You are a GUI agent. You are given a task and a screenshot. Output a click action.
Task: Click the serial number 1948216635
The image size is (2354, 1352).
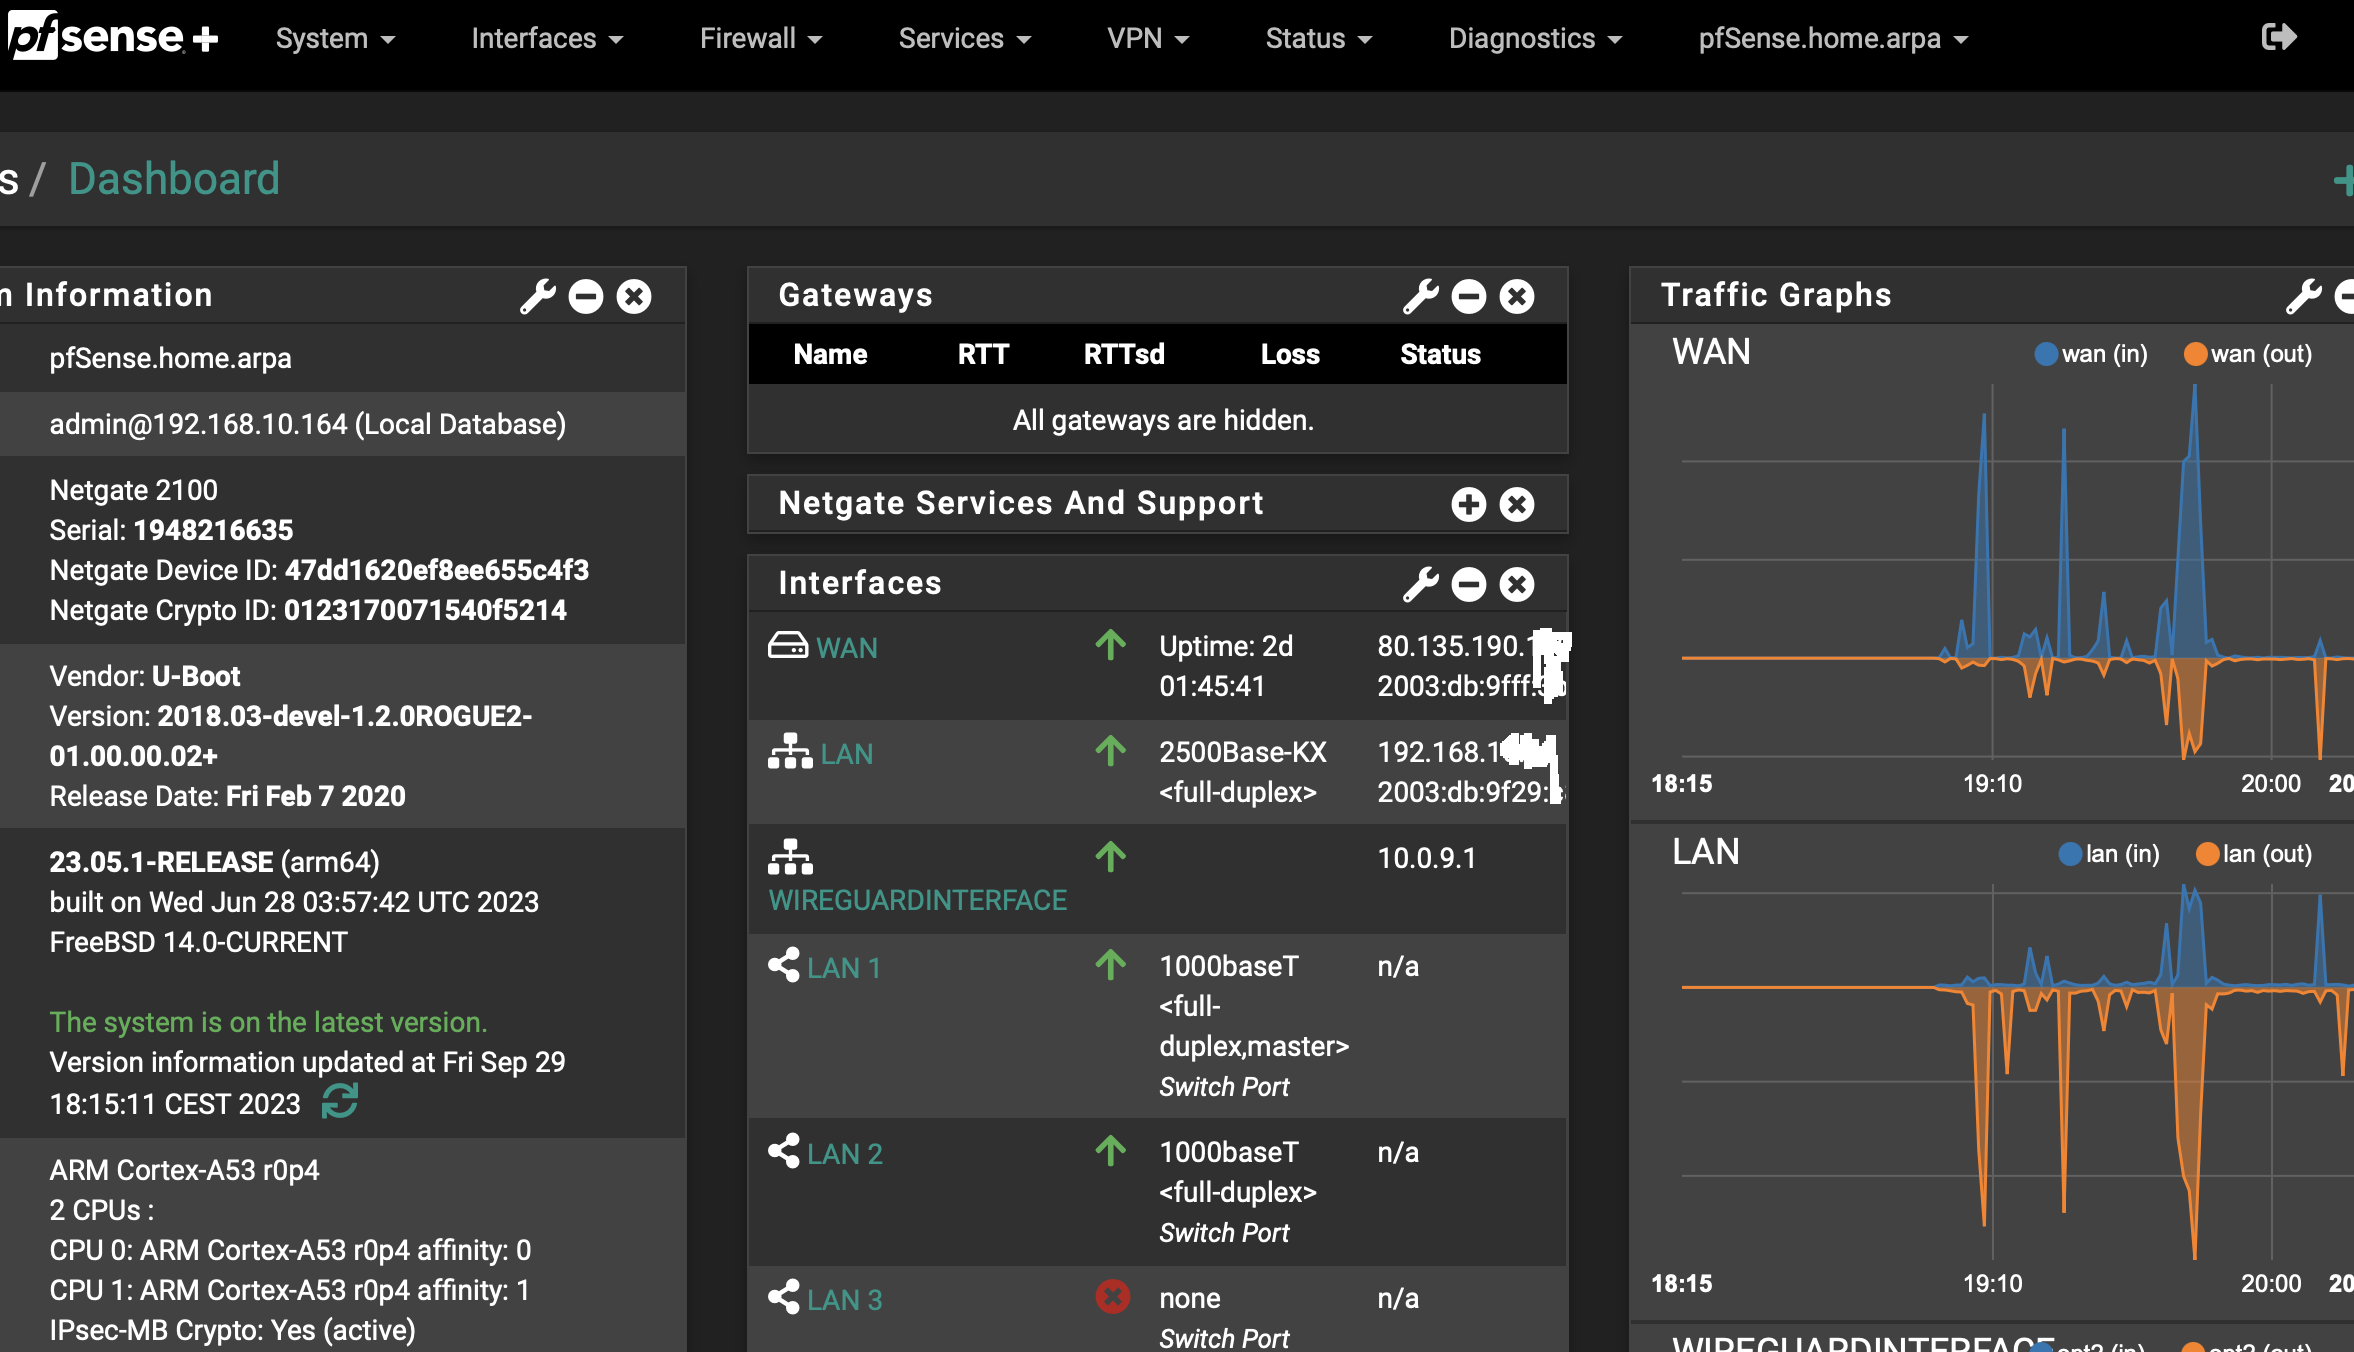(x=213, y=530)
